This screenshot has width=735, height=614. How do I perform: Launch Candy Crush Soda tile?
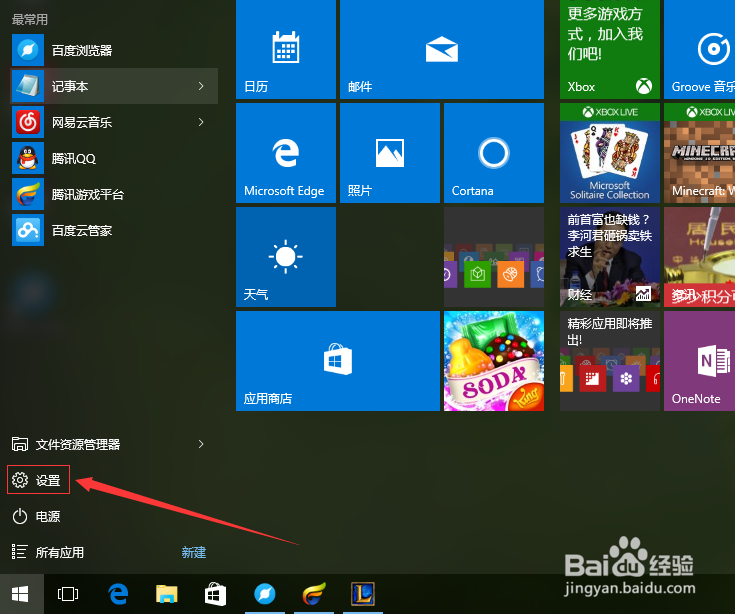(x=494, y=361)
